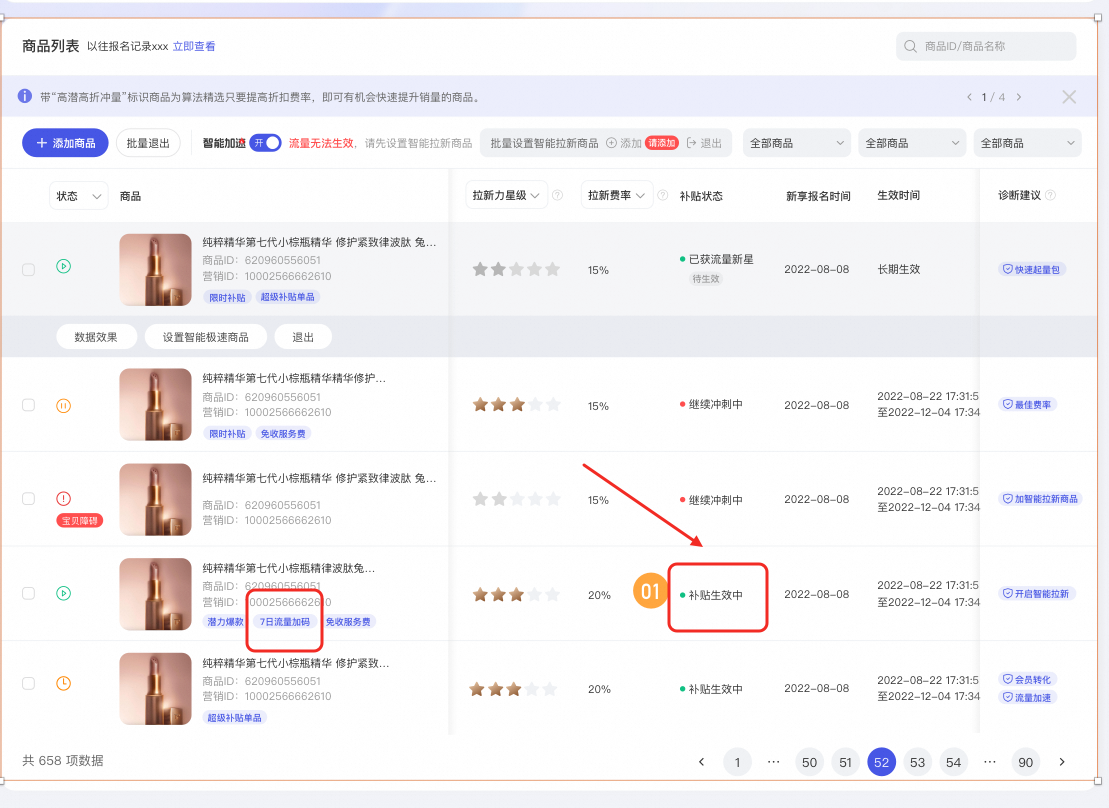
Task: Close the 高潜高折冲量 notice banner
Action: coord(1069,97)
